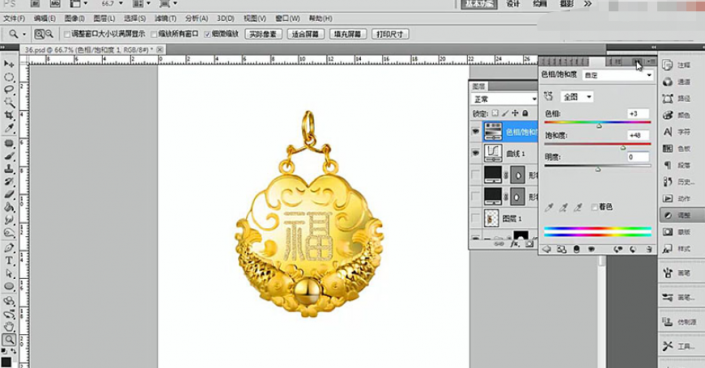Open the 样式 styles panel
This screenshot has height=368, width=705.
tap(678, 248)
